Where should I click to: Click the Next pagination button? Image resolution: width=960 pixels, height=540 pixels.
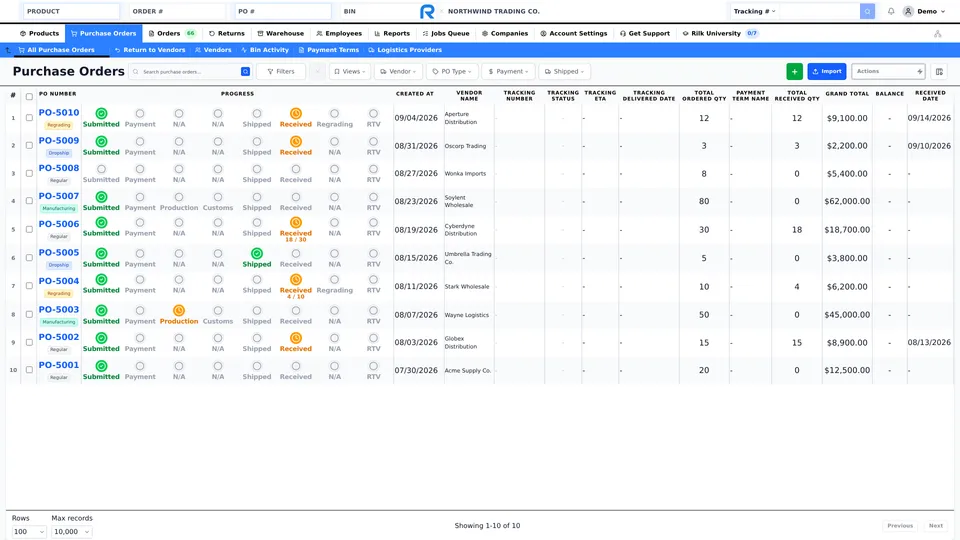point(936,525)
